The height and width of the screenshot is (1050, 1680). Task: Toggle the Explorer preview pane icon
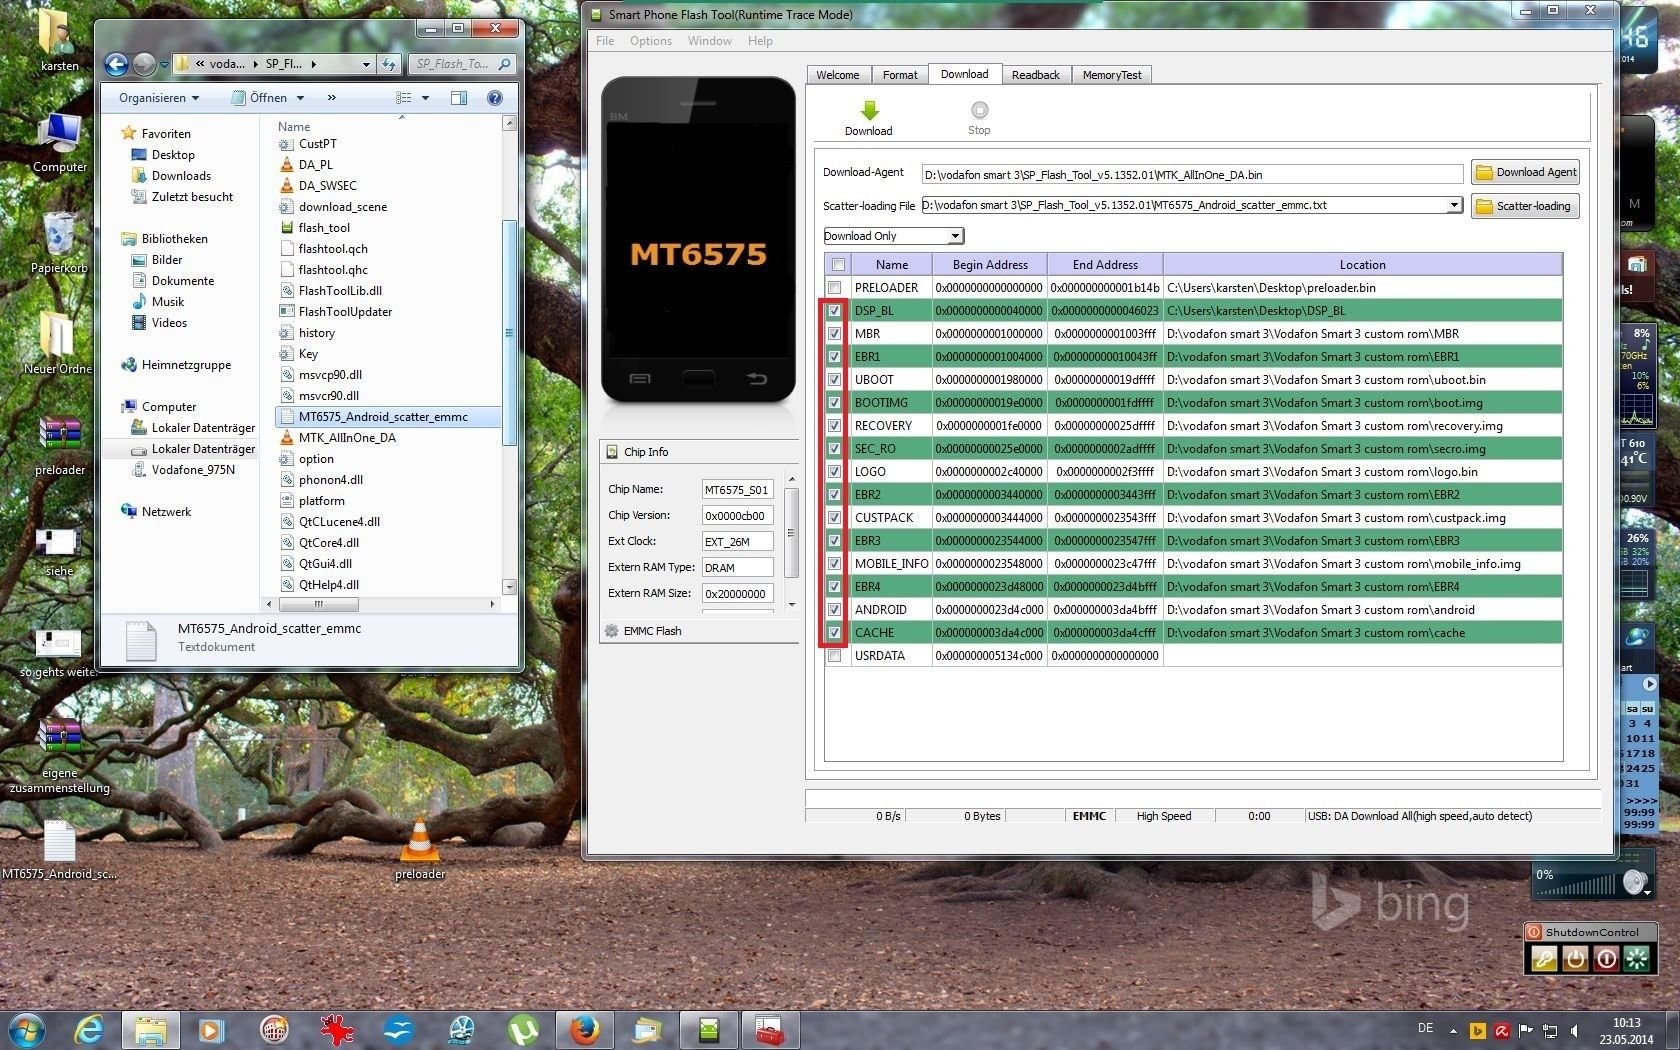(459, 98)
